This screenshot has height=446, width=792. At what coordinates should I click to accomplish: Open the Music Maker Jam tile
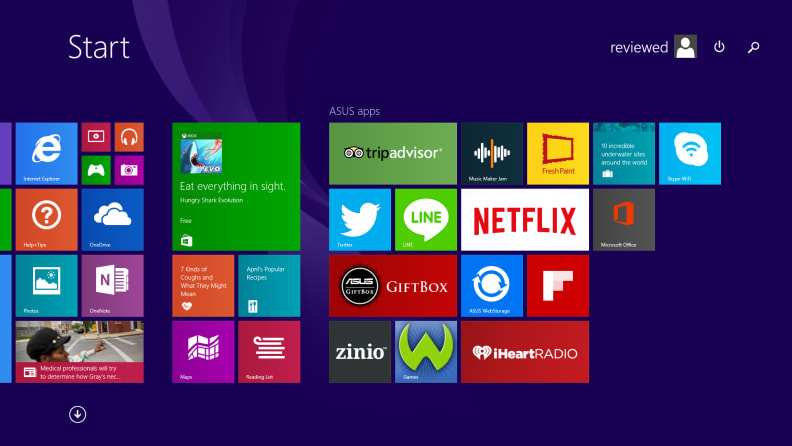[492, 154]
